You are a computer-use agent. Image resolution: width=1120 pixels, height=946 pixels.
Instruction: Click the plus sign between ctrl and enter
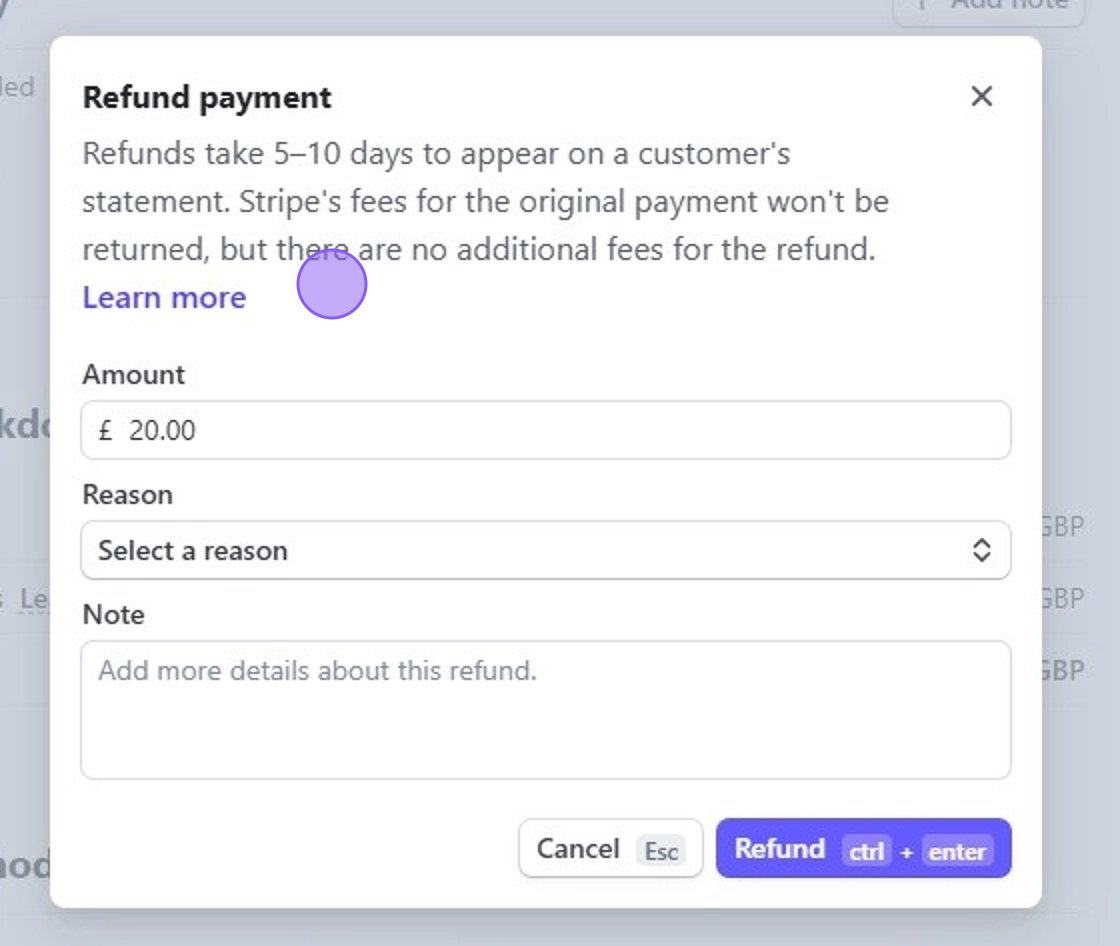click(x=906, y=852)
